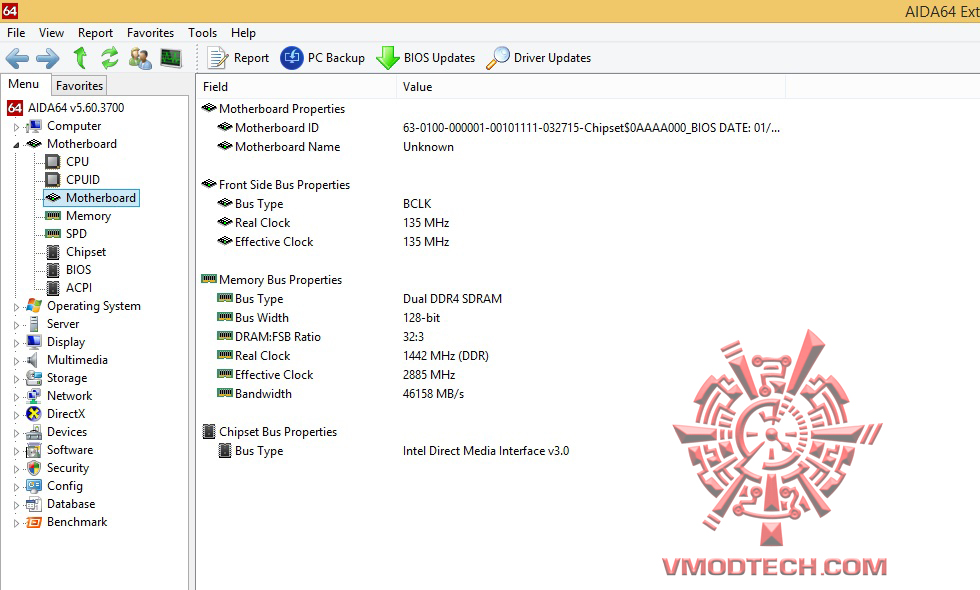Click the Value column header
This screenshot has width=980, height=590.
tap(591, 87)
